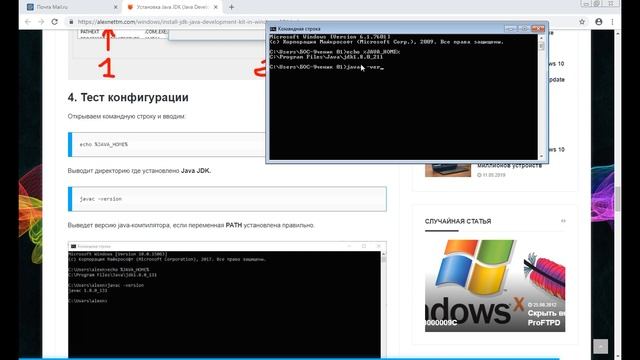
Task: Click command prompt scrollbar up arrow
Action: click(542, 38)
